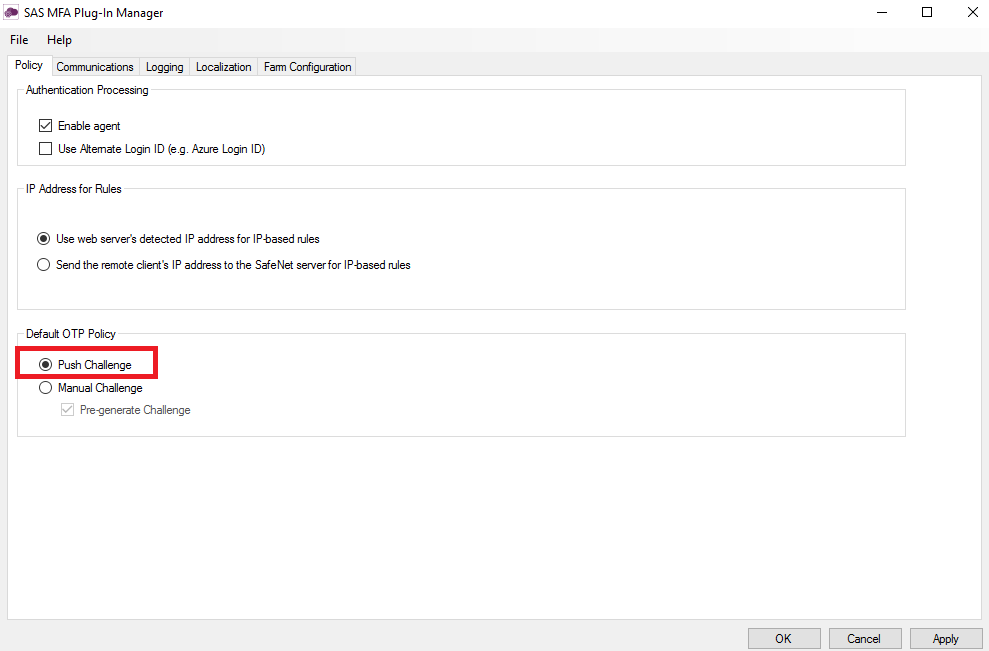Screen dimensions: 989x651
Task: Open the Help menu
Action: click(59, 40)
